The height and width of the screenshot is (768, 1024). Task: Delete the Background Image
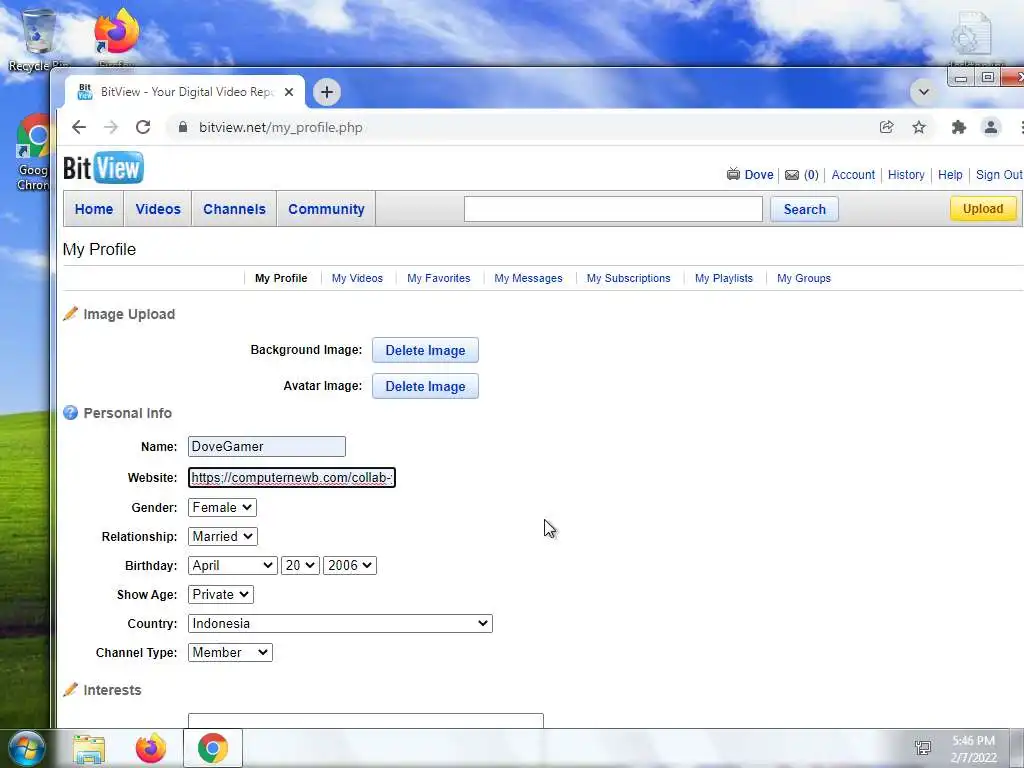(x=425, y=350)
